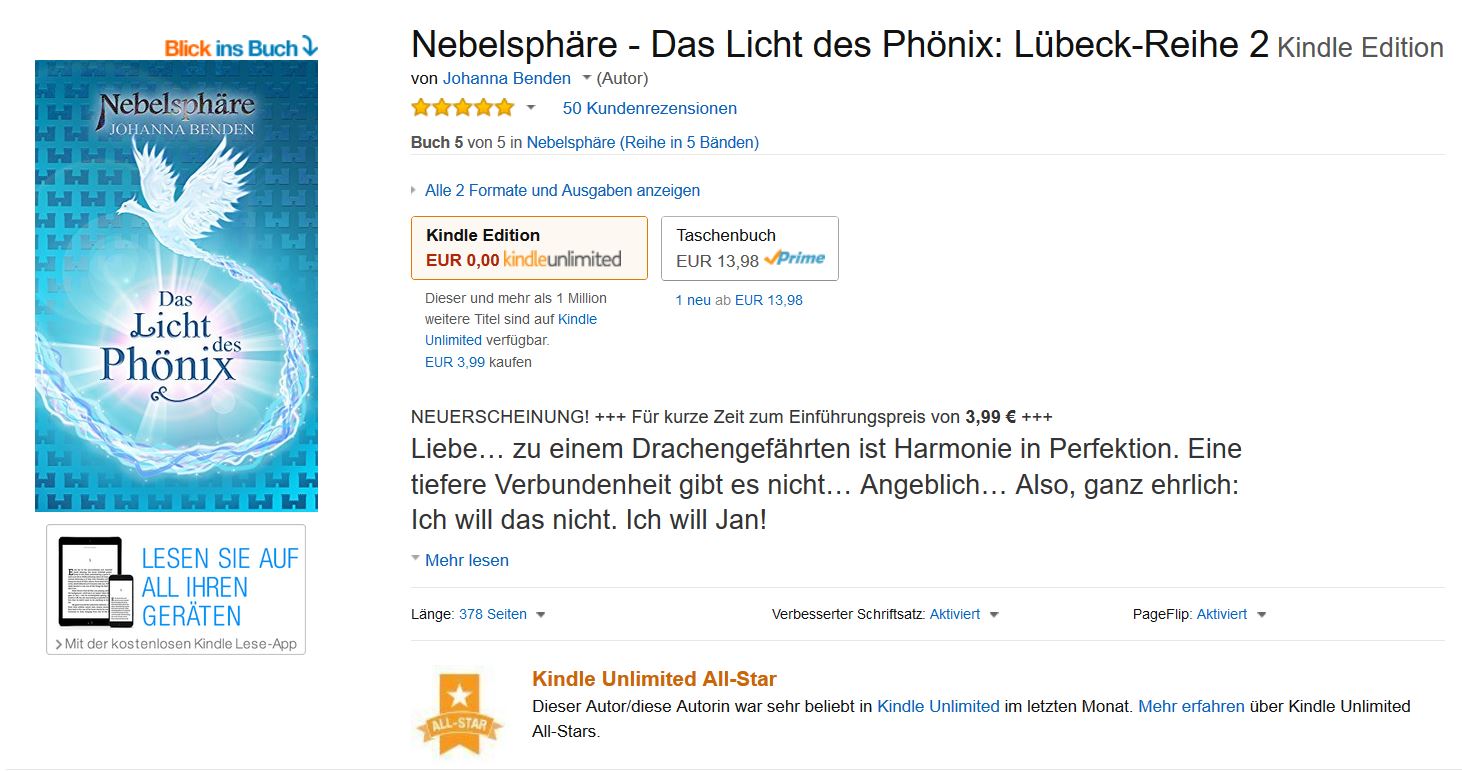Open the Länge 378 Seiten dropdown
Viewport: 1462px width, 771px height.
[x=540, y=615]
